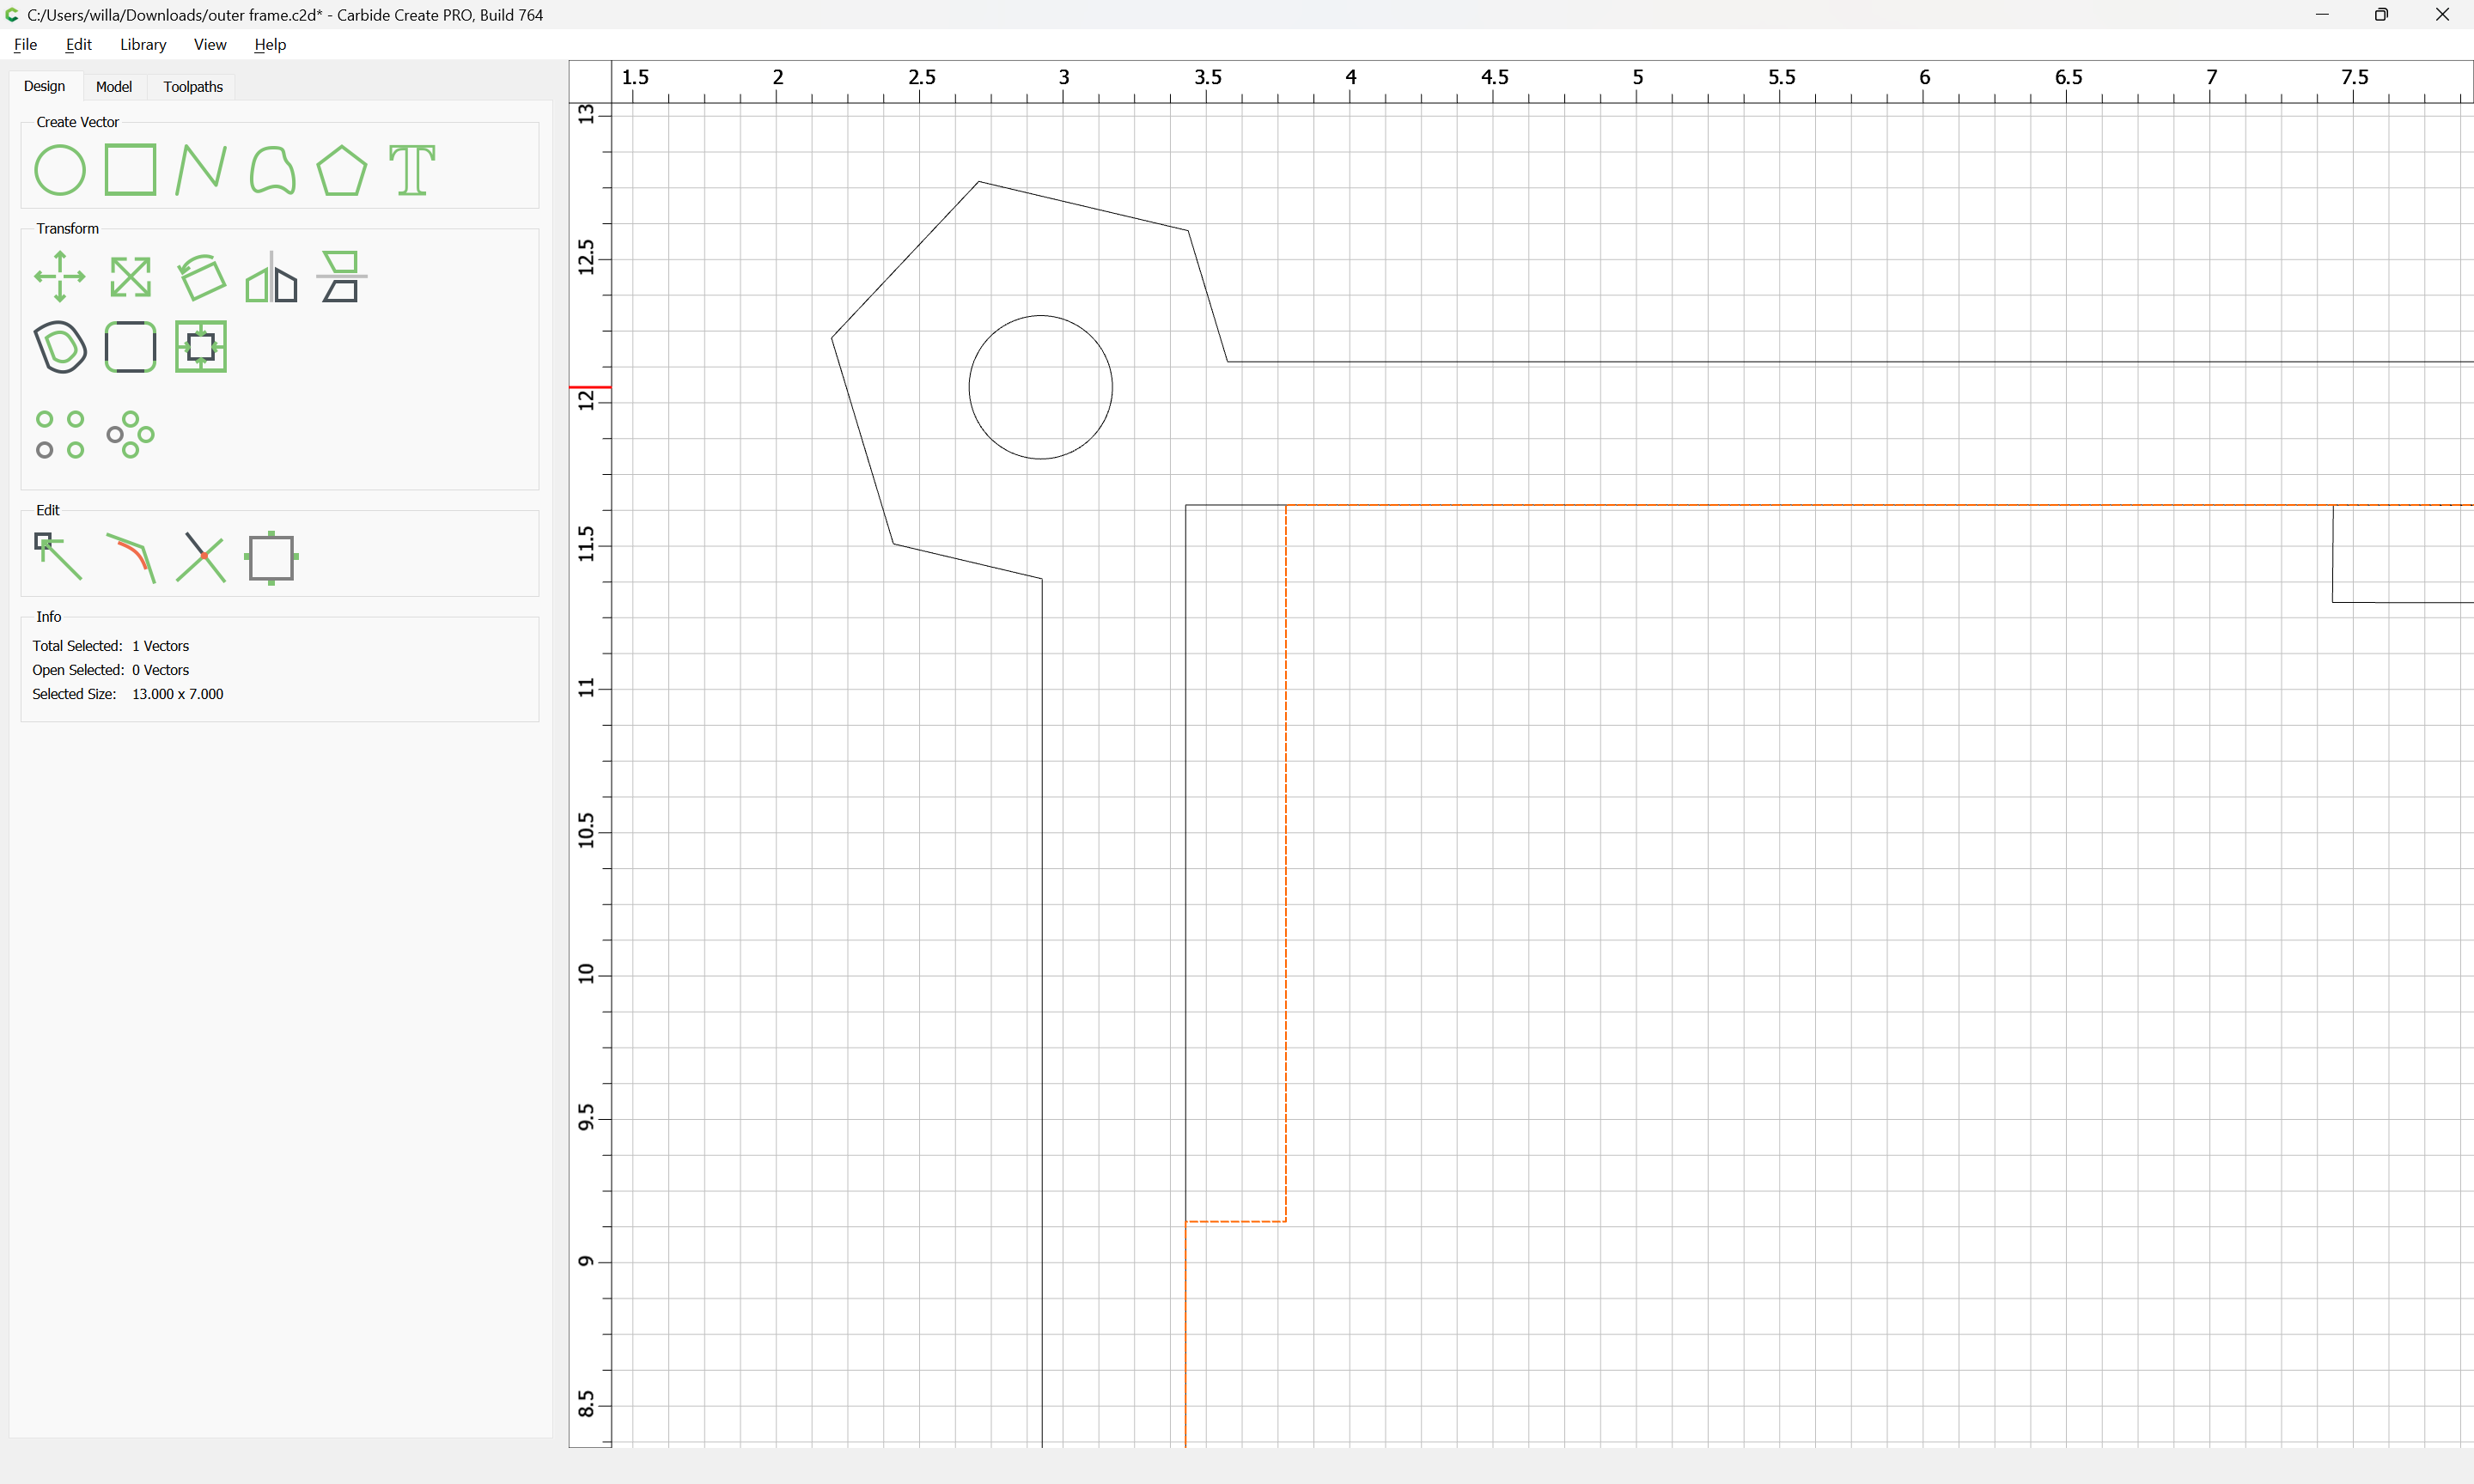Open the Scale transform tool
The height and width of the screenshot is (1484, 2474).
(x=131, y=277)
